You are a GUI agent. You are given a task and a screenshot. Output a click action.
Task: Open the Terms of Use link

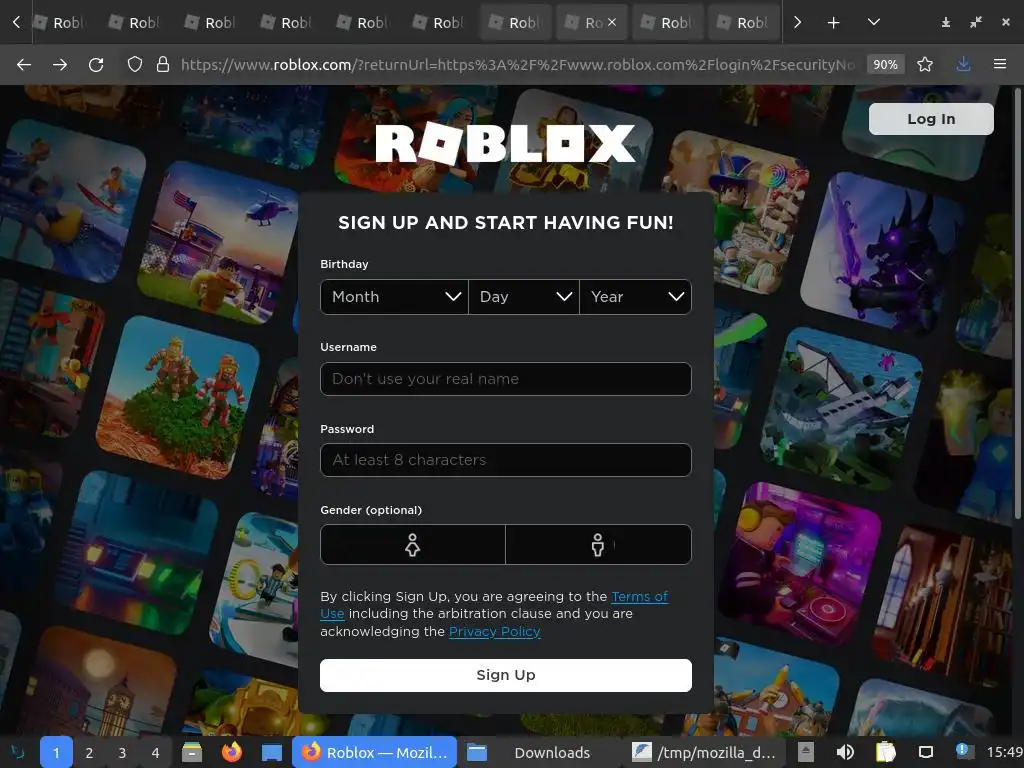(x=639, y=596)
